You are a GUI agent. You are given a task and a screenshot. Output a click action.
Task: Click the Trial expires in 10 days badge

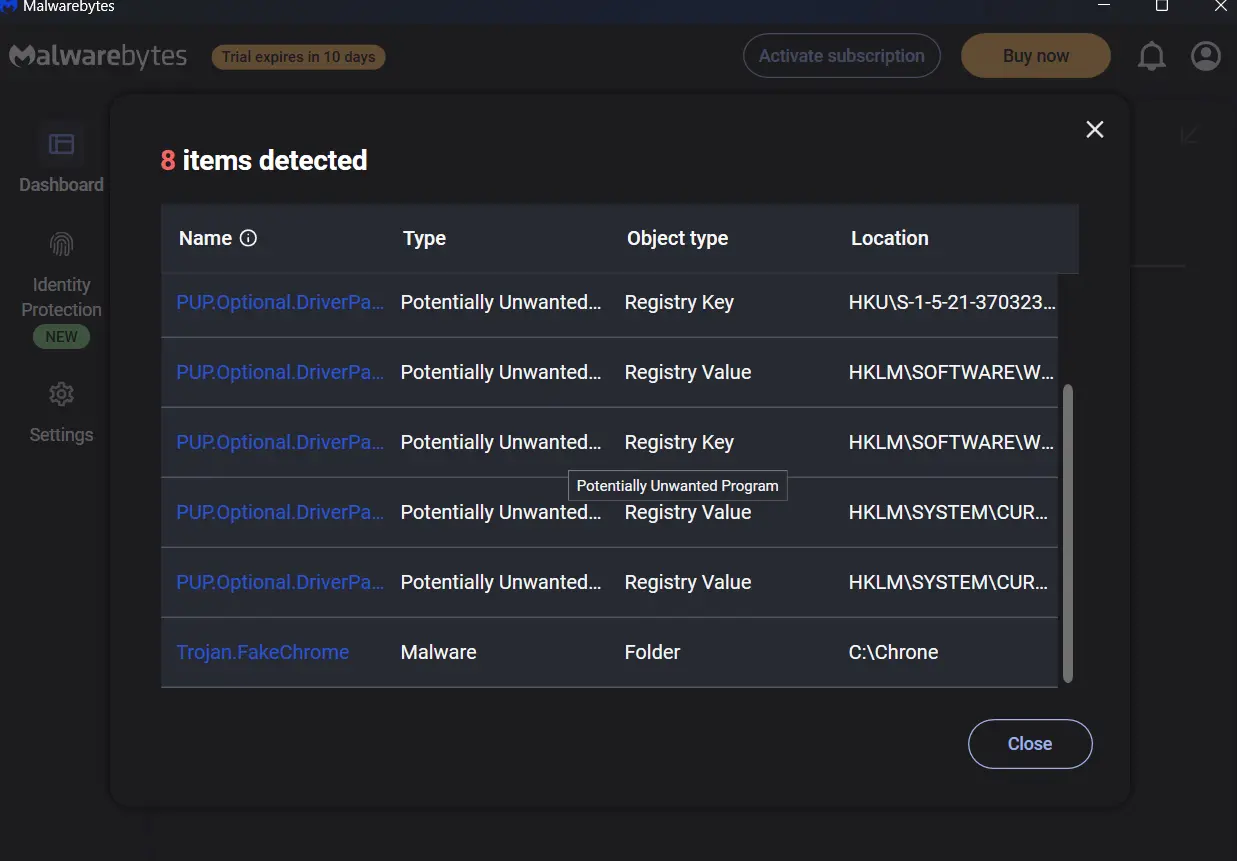pyautogui.click(x=298, y=57)
